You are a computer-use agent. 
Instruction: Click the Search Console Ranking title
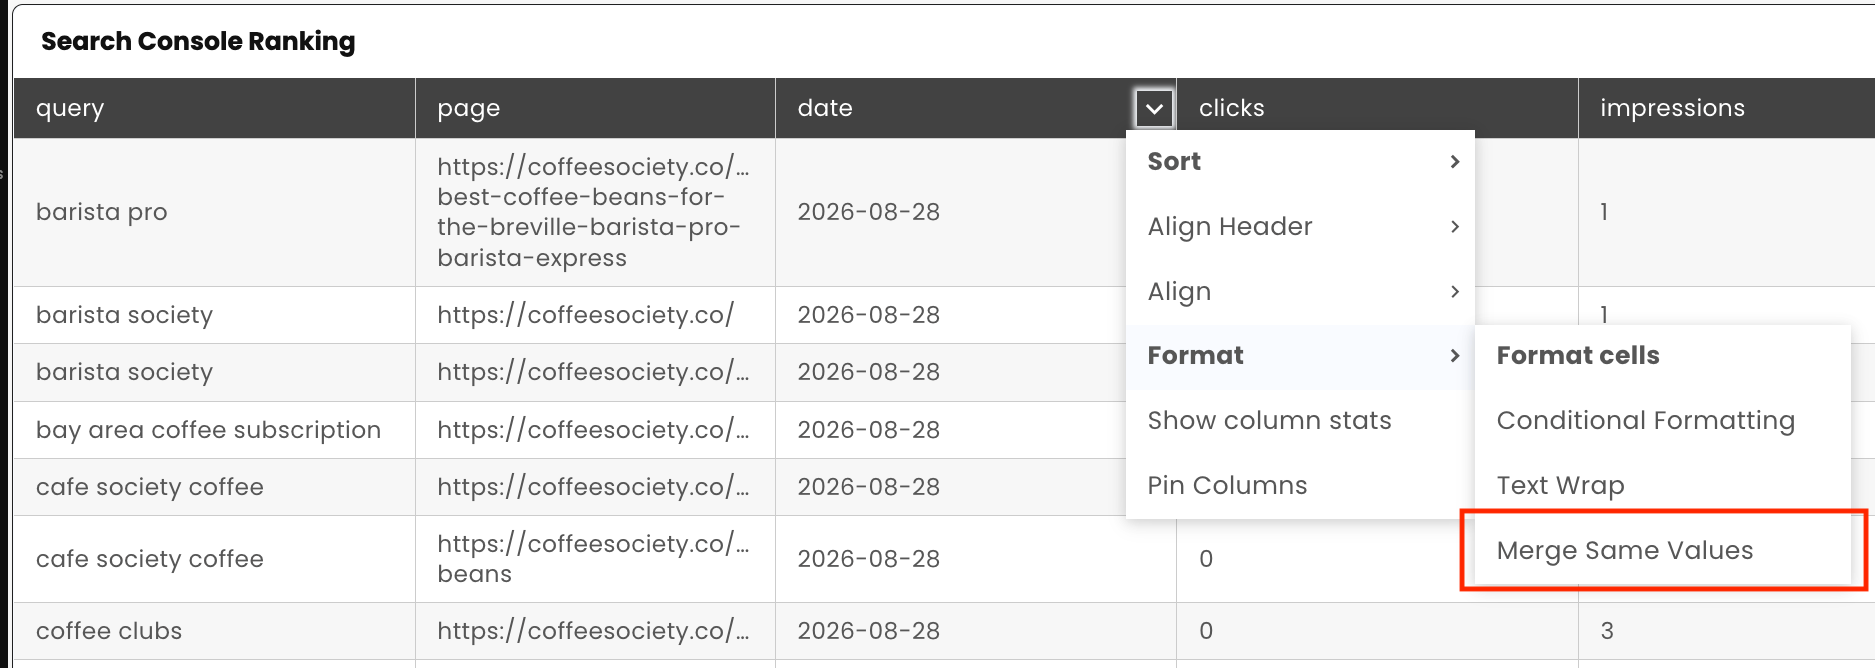(198, 41)
